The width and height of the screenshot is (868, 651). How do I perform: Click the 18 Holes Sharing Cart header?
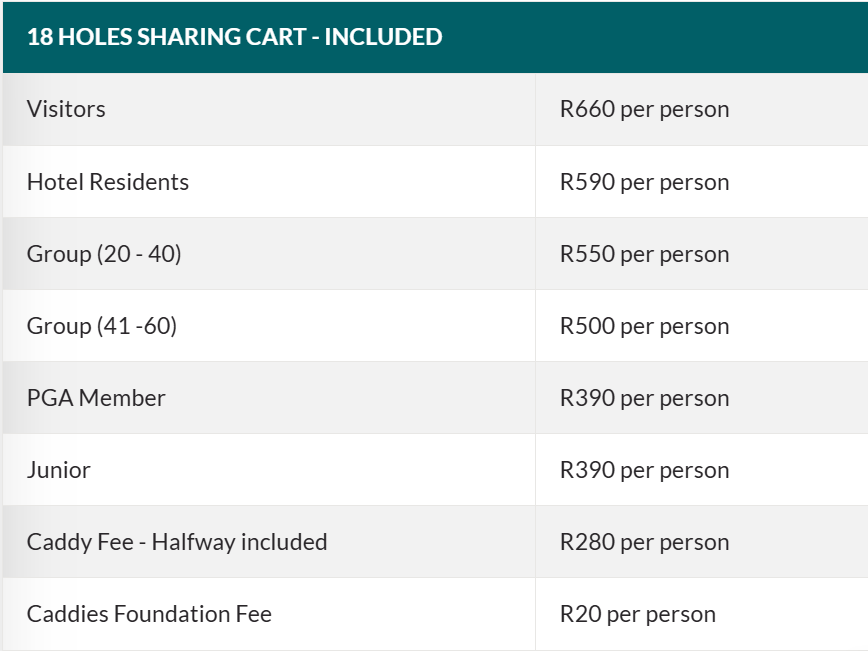234,37
